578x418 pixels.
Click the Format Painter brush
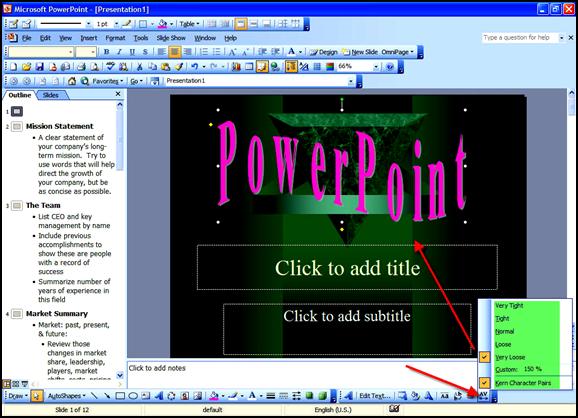(x=179, y=67)
